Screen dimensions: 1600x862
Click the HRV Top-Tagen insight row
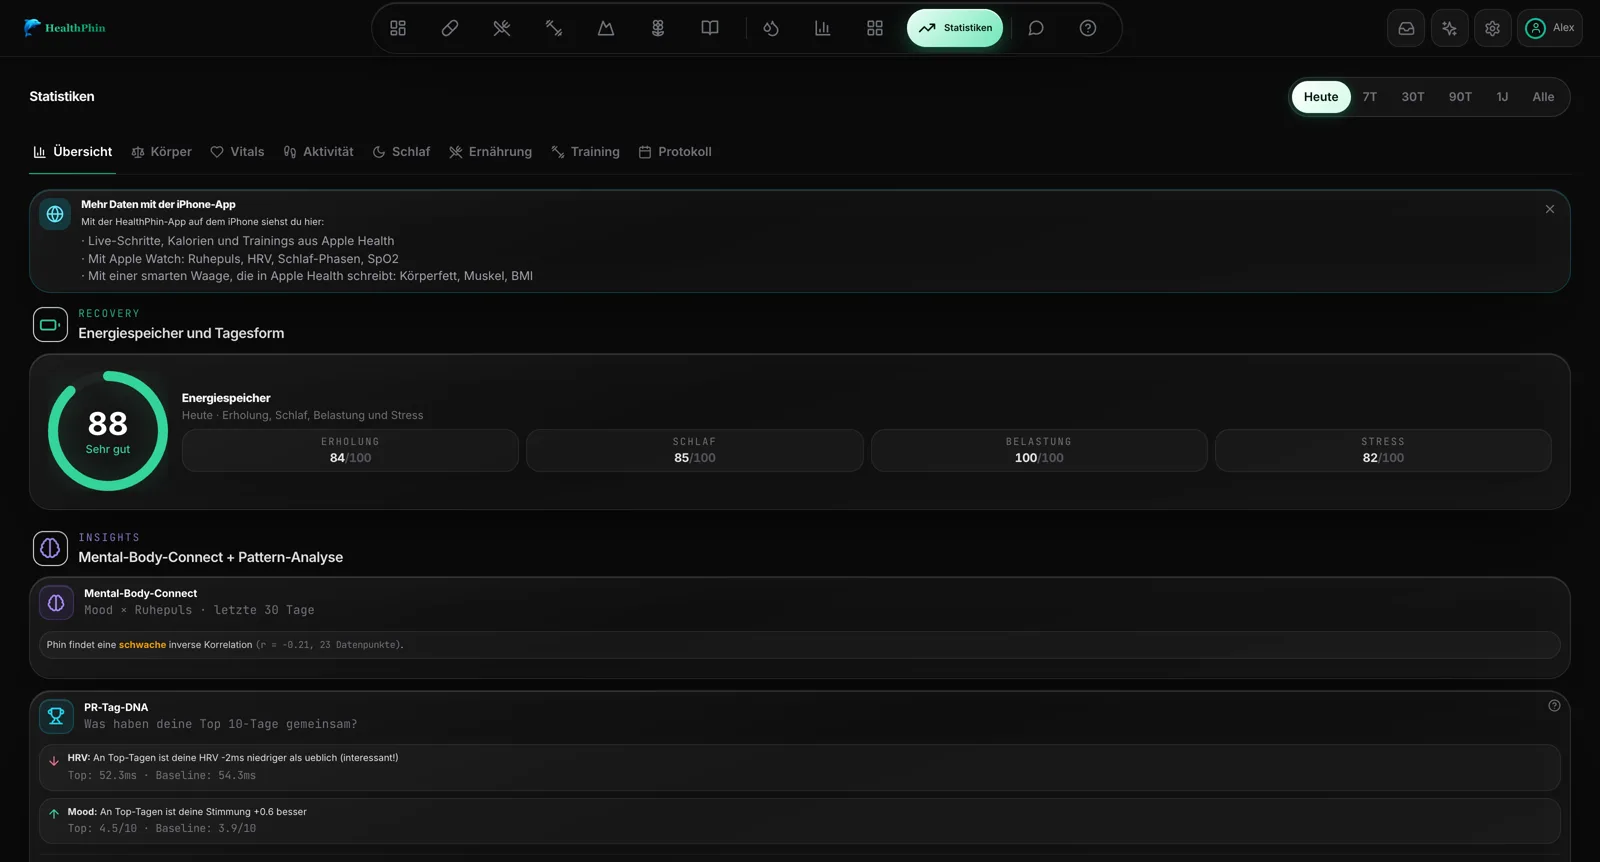pyautogui.click(x=800, y=767)
